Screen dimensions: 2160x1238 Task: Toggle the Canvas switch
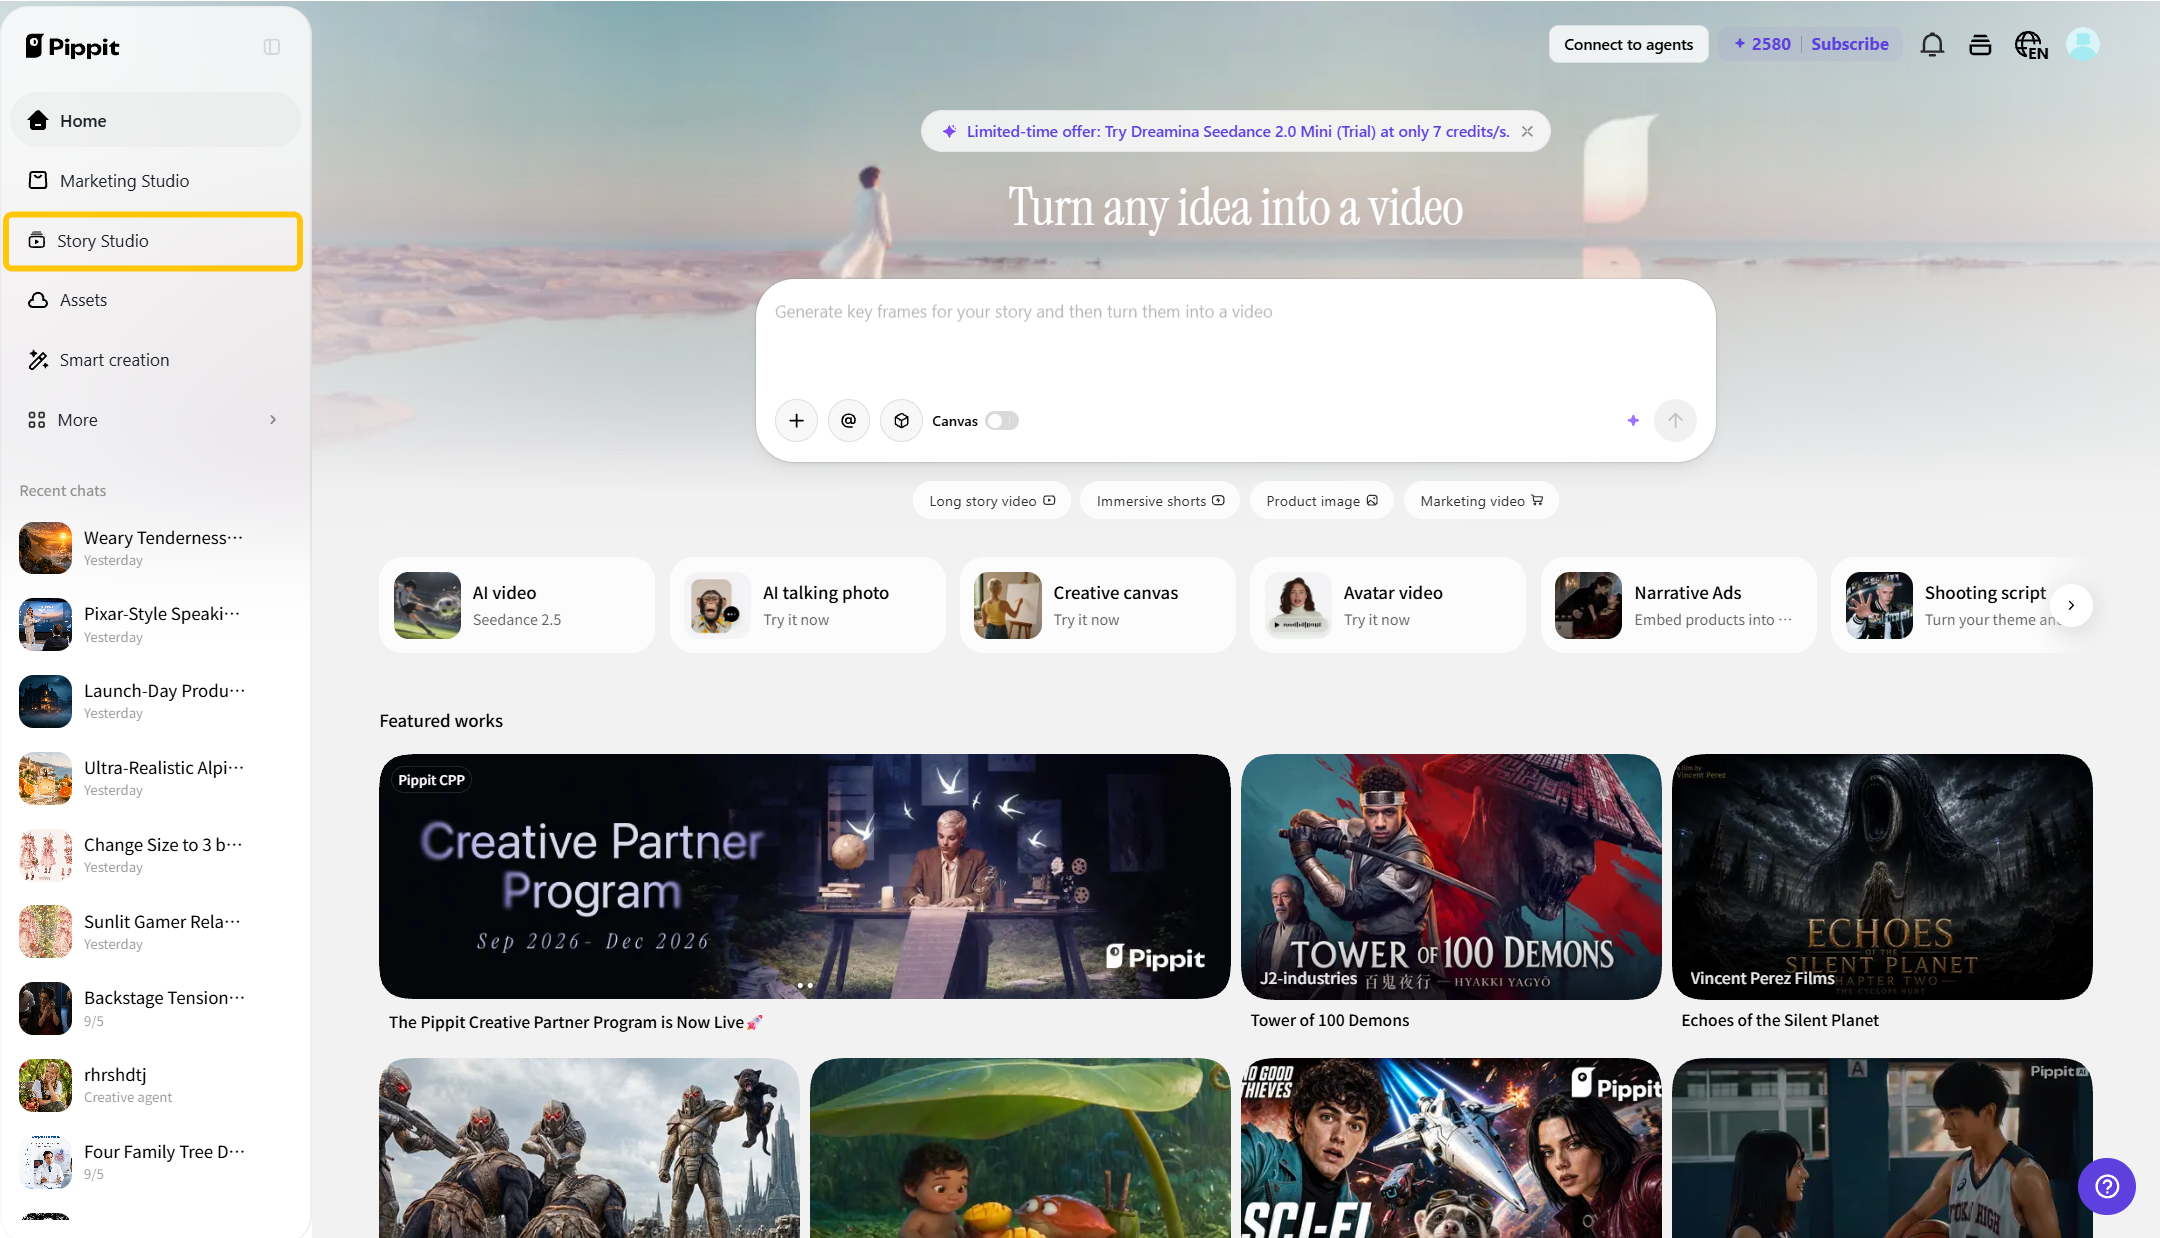point(1002,421)
